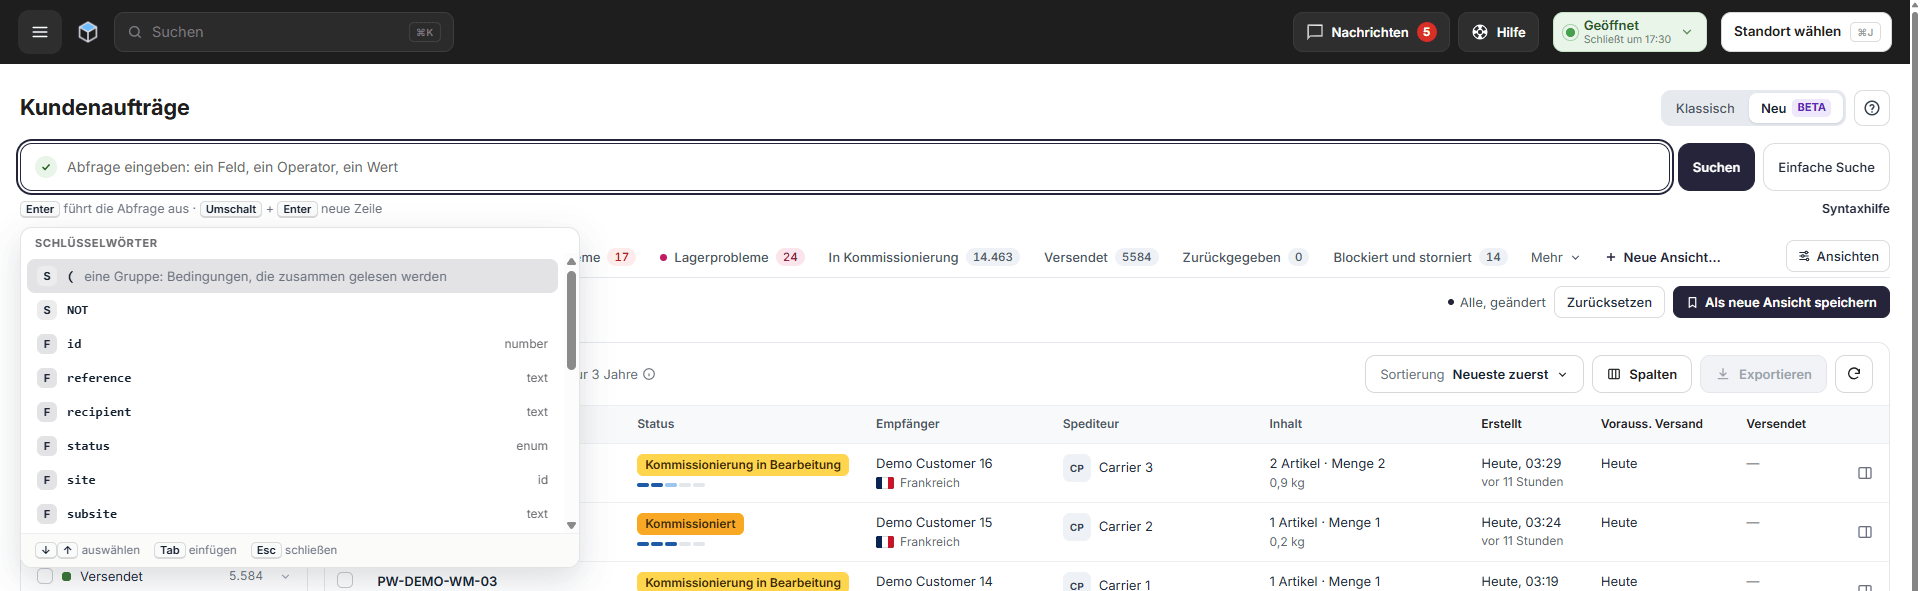Switch to the In Kommissionierung tab
The image size is (1920, 591).
924,257
